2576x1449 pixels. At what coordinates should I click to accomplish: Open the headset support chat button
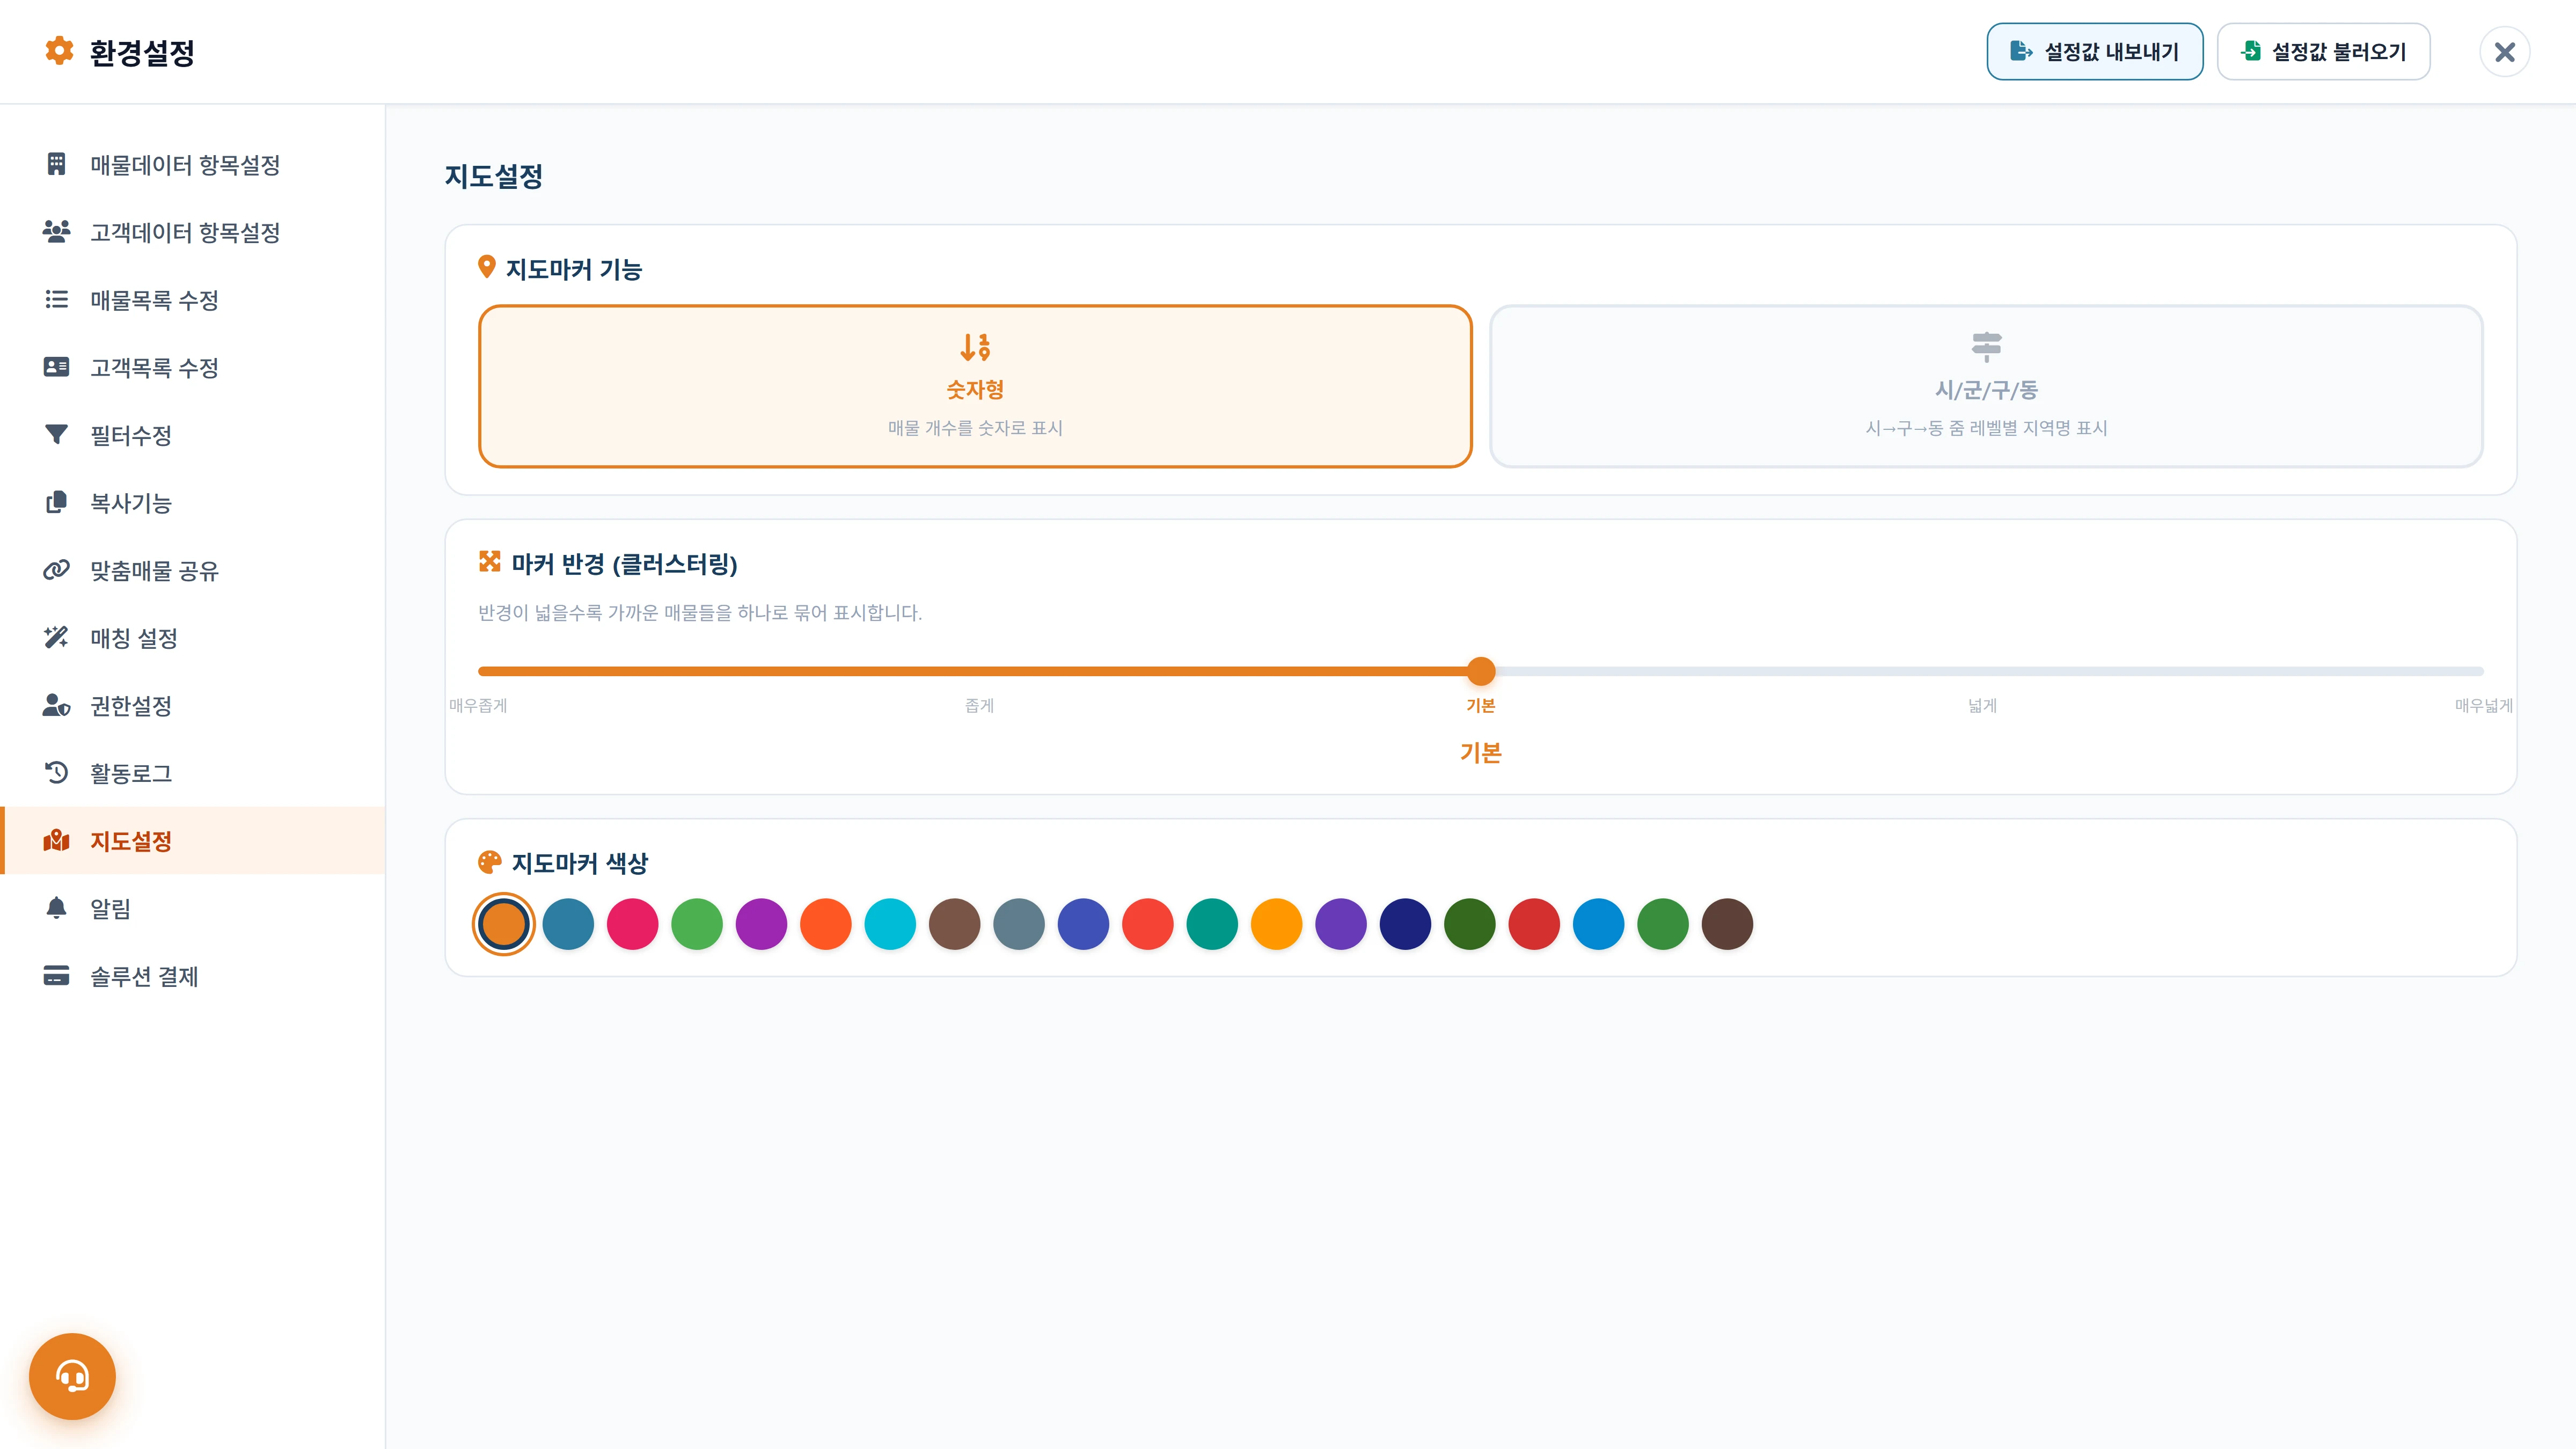point(72,1376)
